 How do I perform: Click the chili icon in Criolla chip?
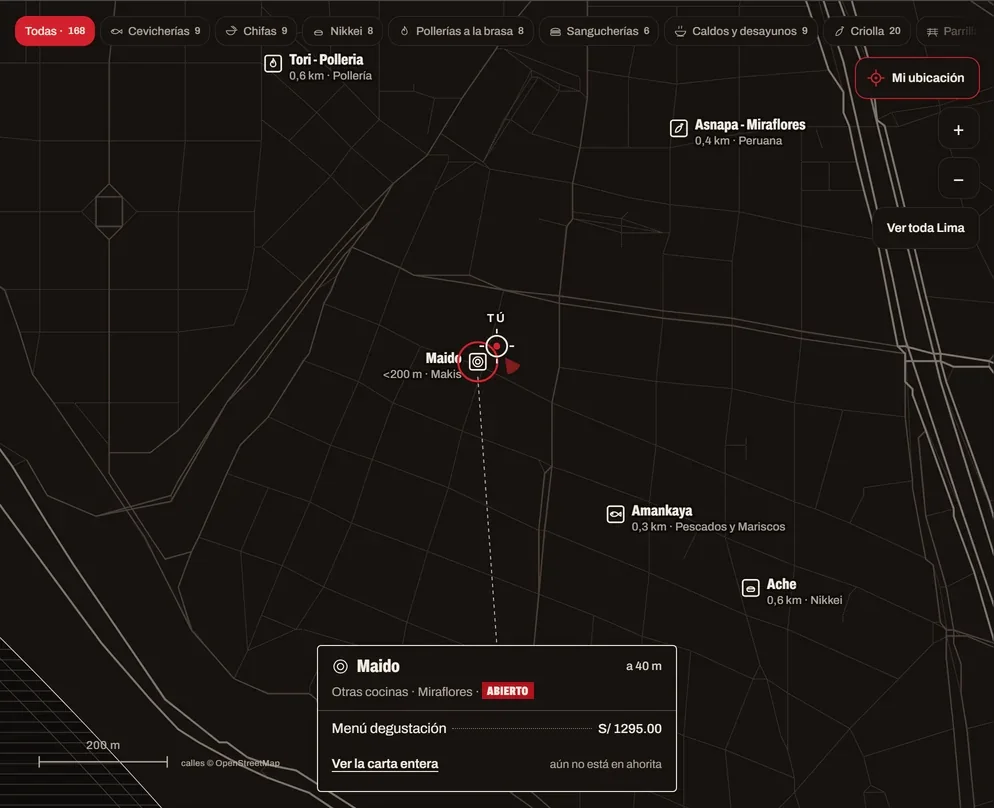(x=839, y=31)
